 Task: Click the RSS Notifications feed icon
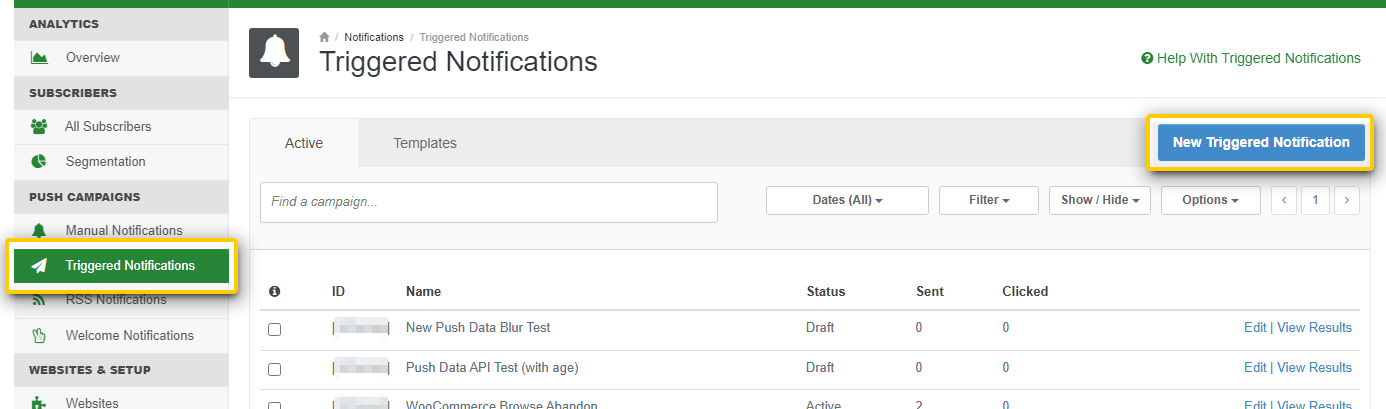(x=40, y=300)
